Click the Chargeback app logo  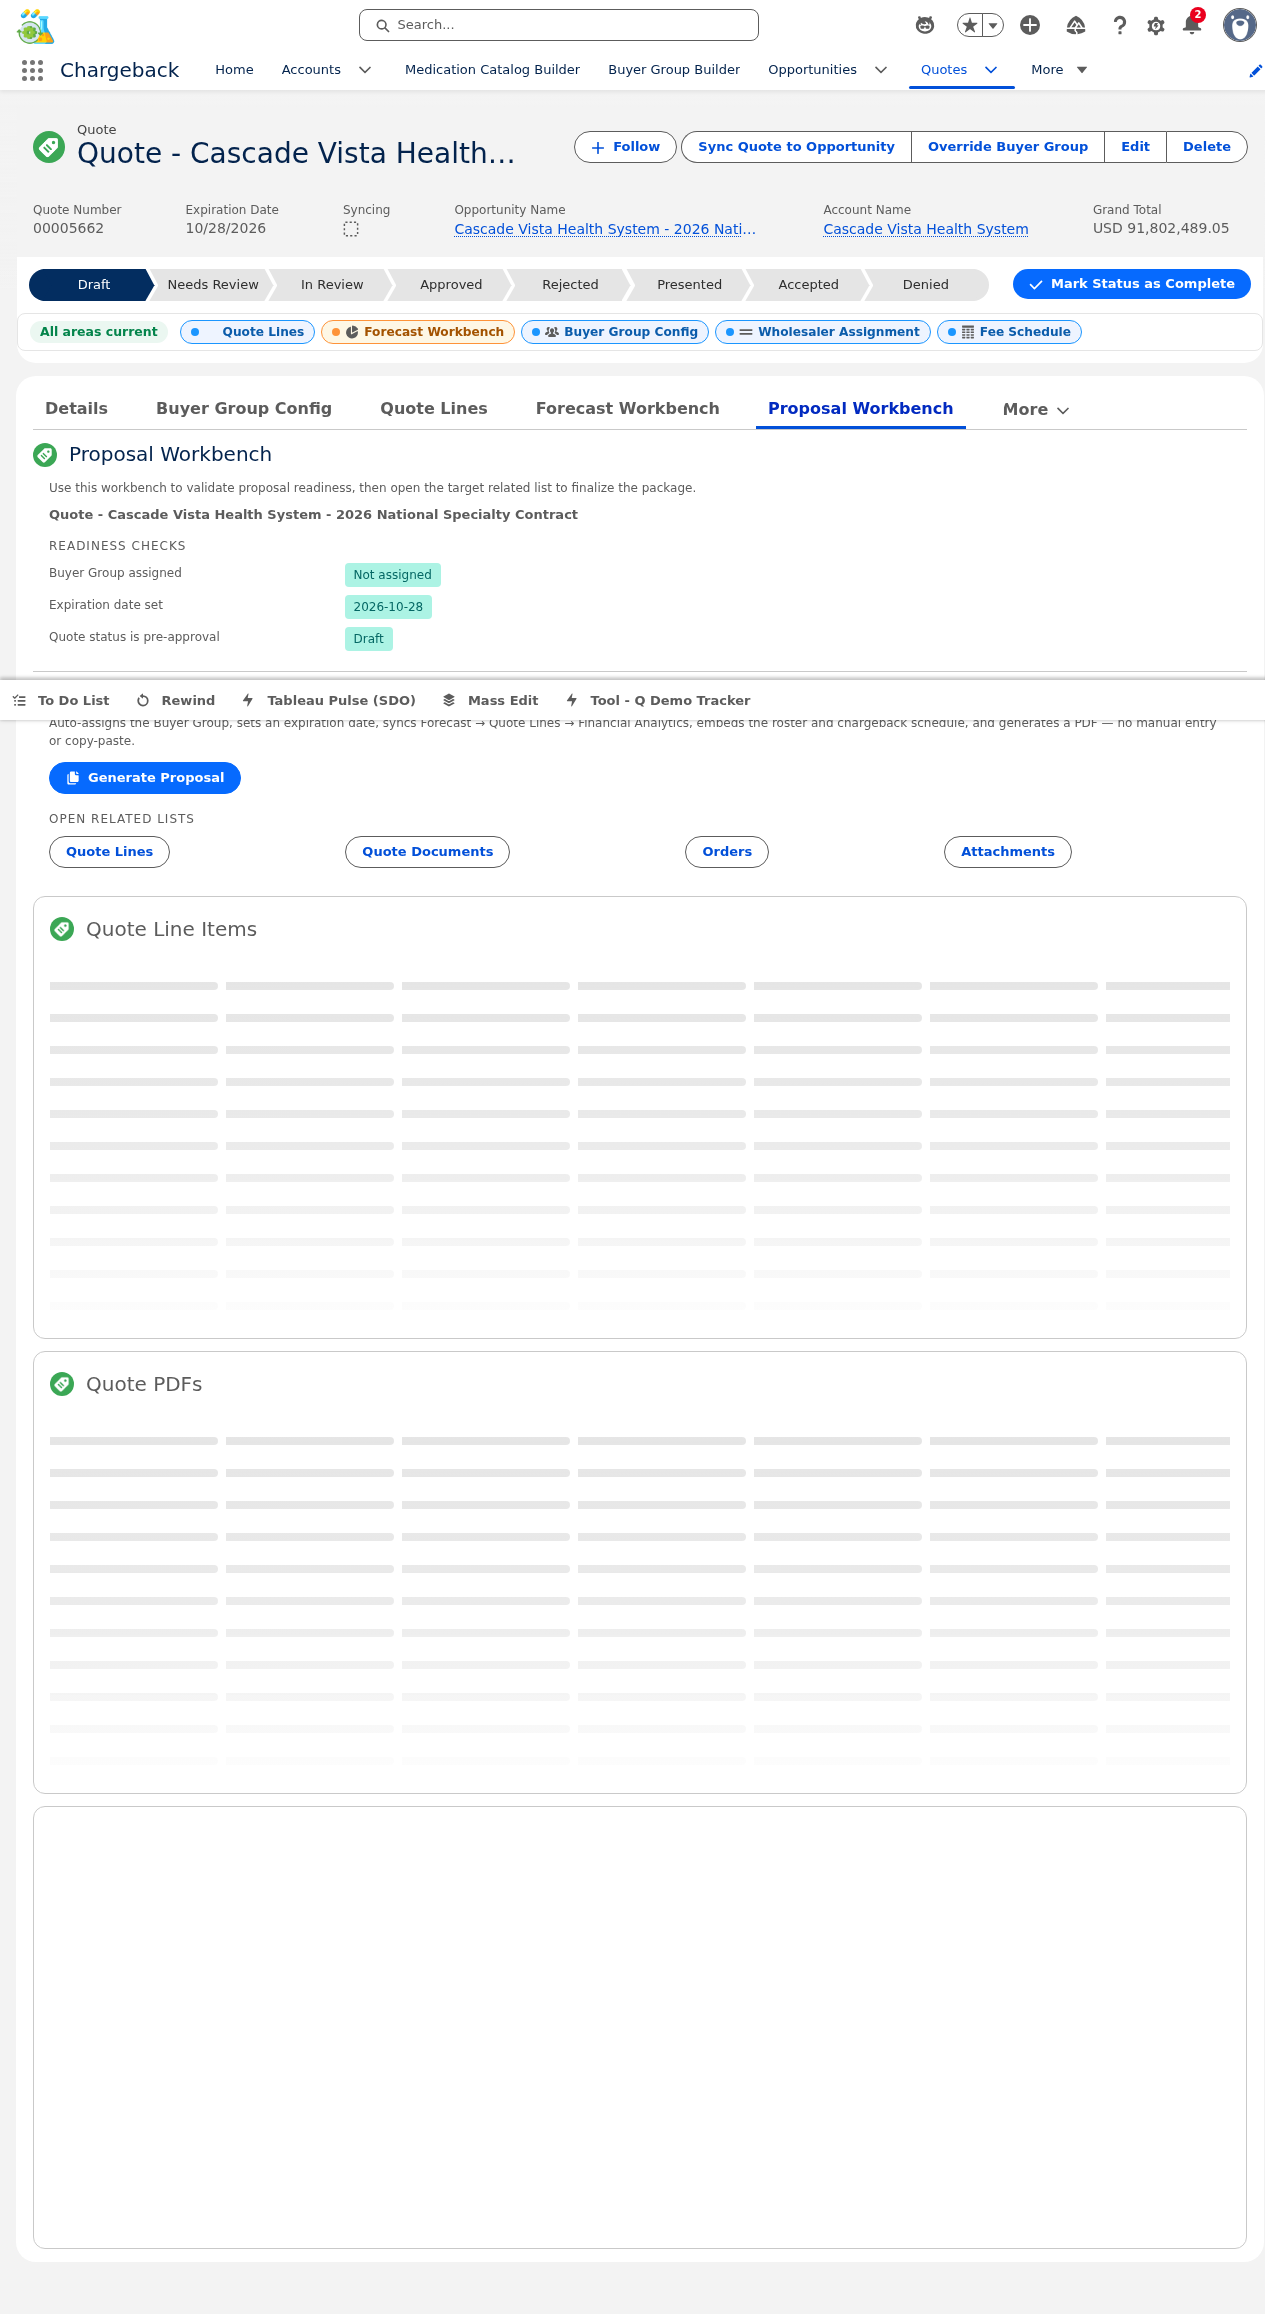point(35,26)
